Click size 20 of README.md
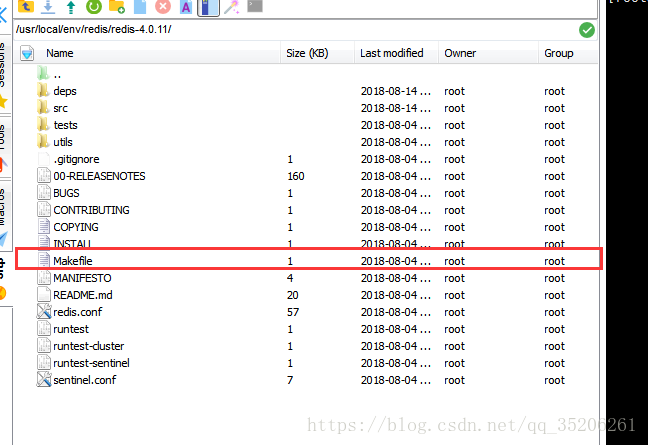The width and height of the screenshot is (648, 445). pyautogui.click(x=293, y=295)
